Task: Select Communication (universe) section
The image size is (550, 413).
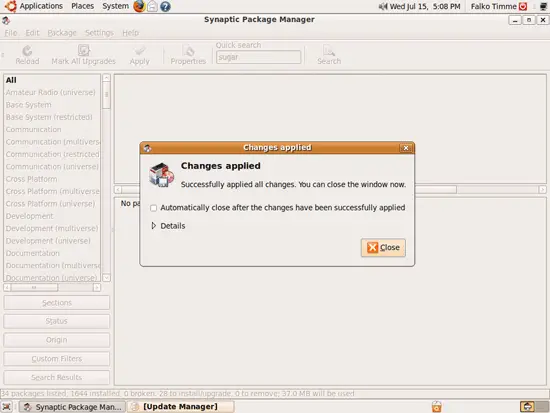Action: pyautogui.click(x=52, y=166)
